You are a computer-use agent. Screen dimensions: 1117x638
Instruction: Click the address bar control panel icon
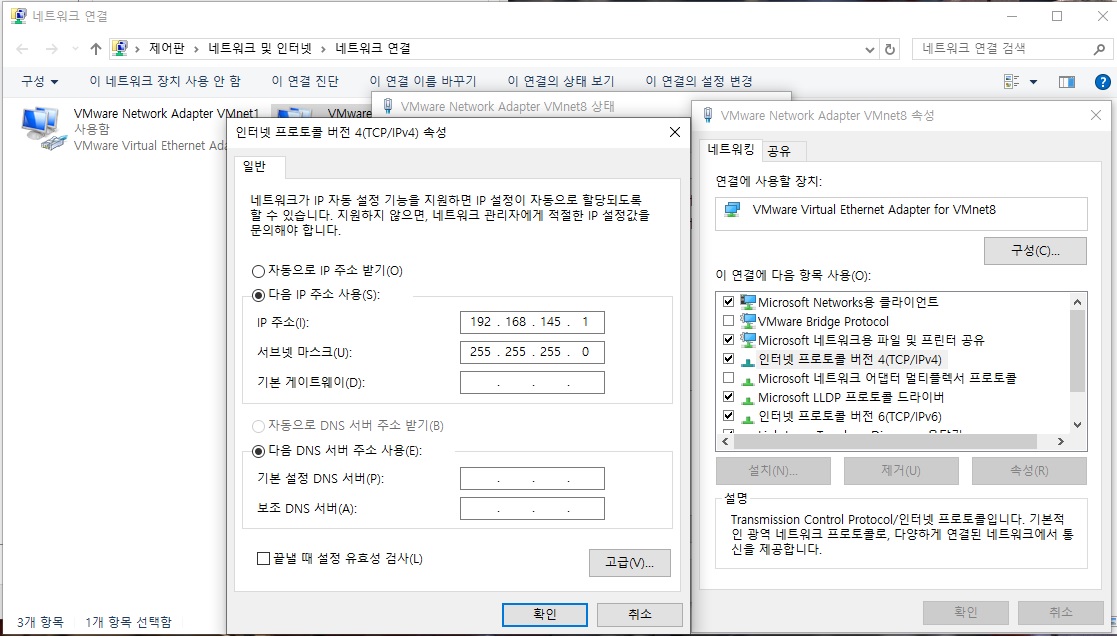point(120,48)
